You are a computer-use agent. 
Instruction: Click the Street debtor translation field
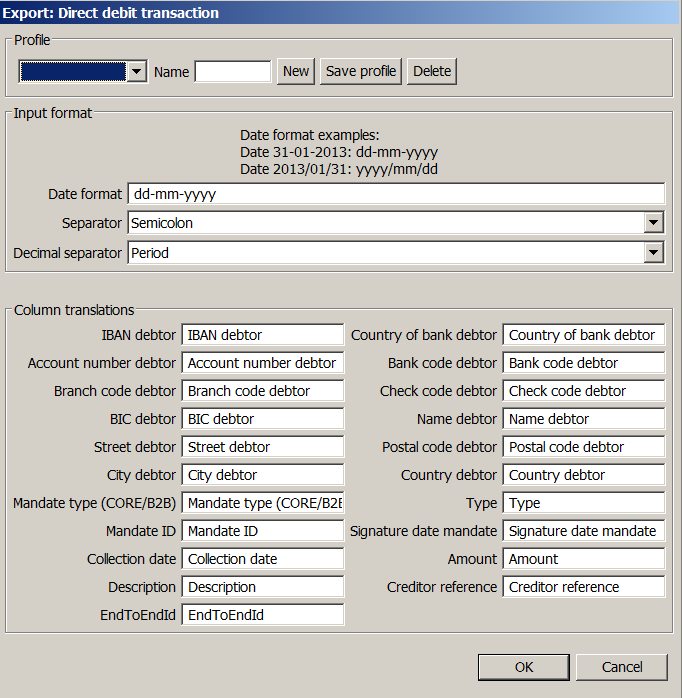(263, 447)
